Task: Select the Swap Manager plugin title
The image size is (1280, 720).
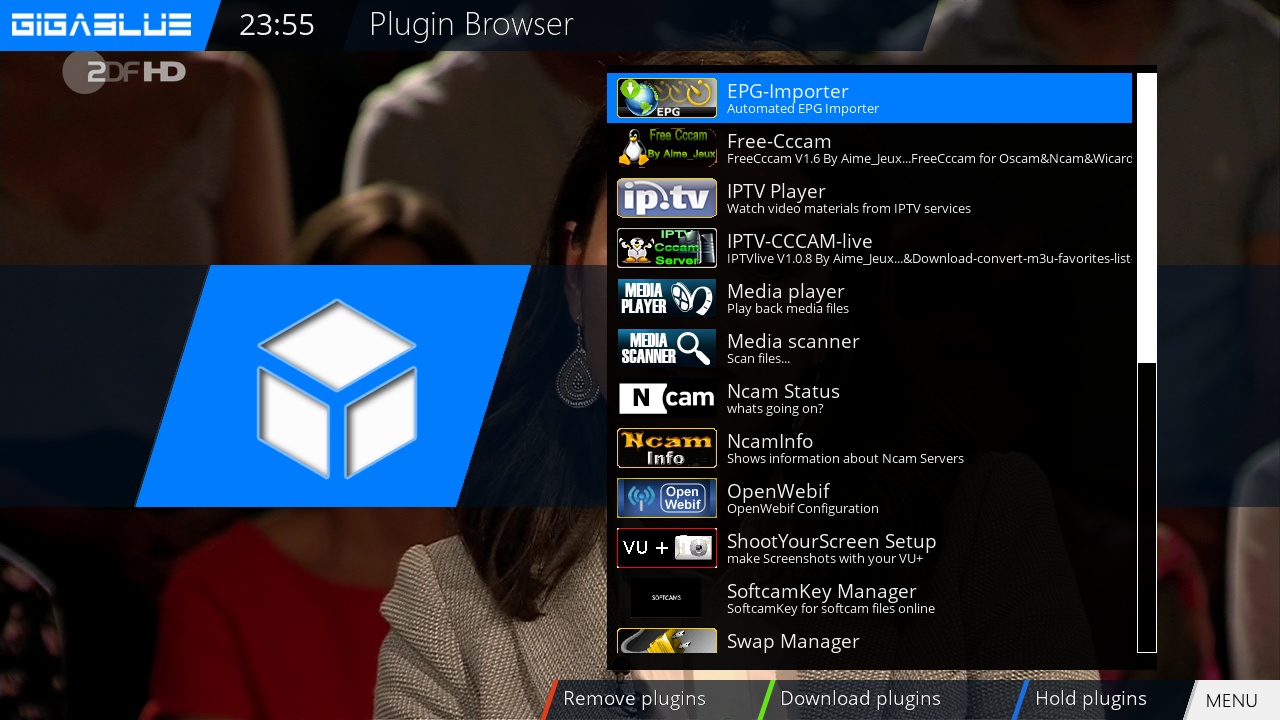Action: 793,641
